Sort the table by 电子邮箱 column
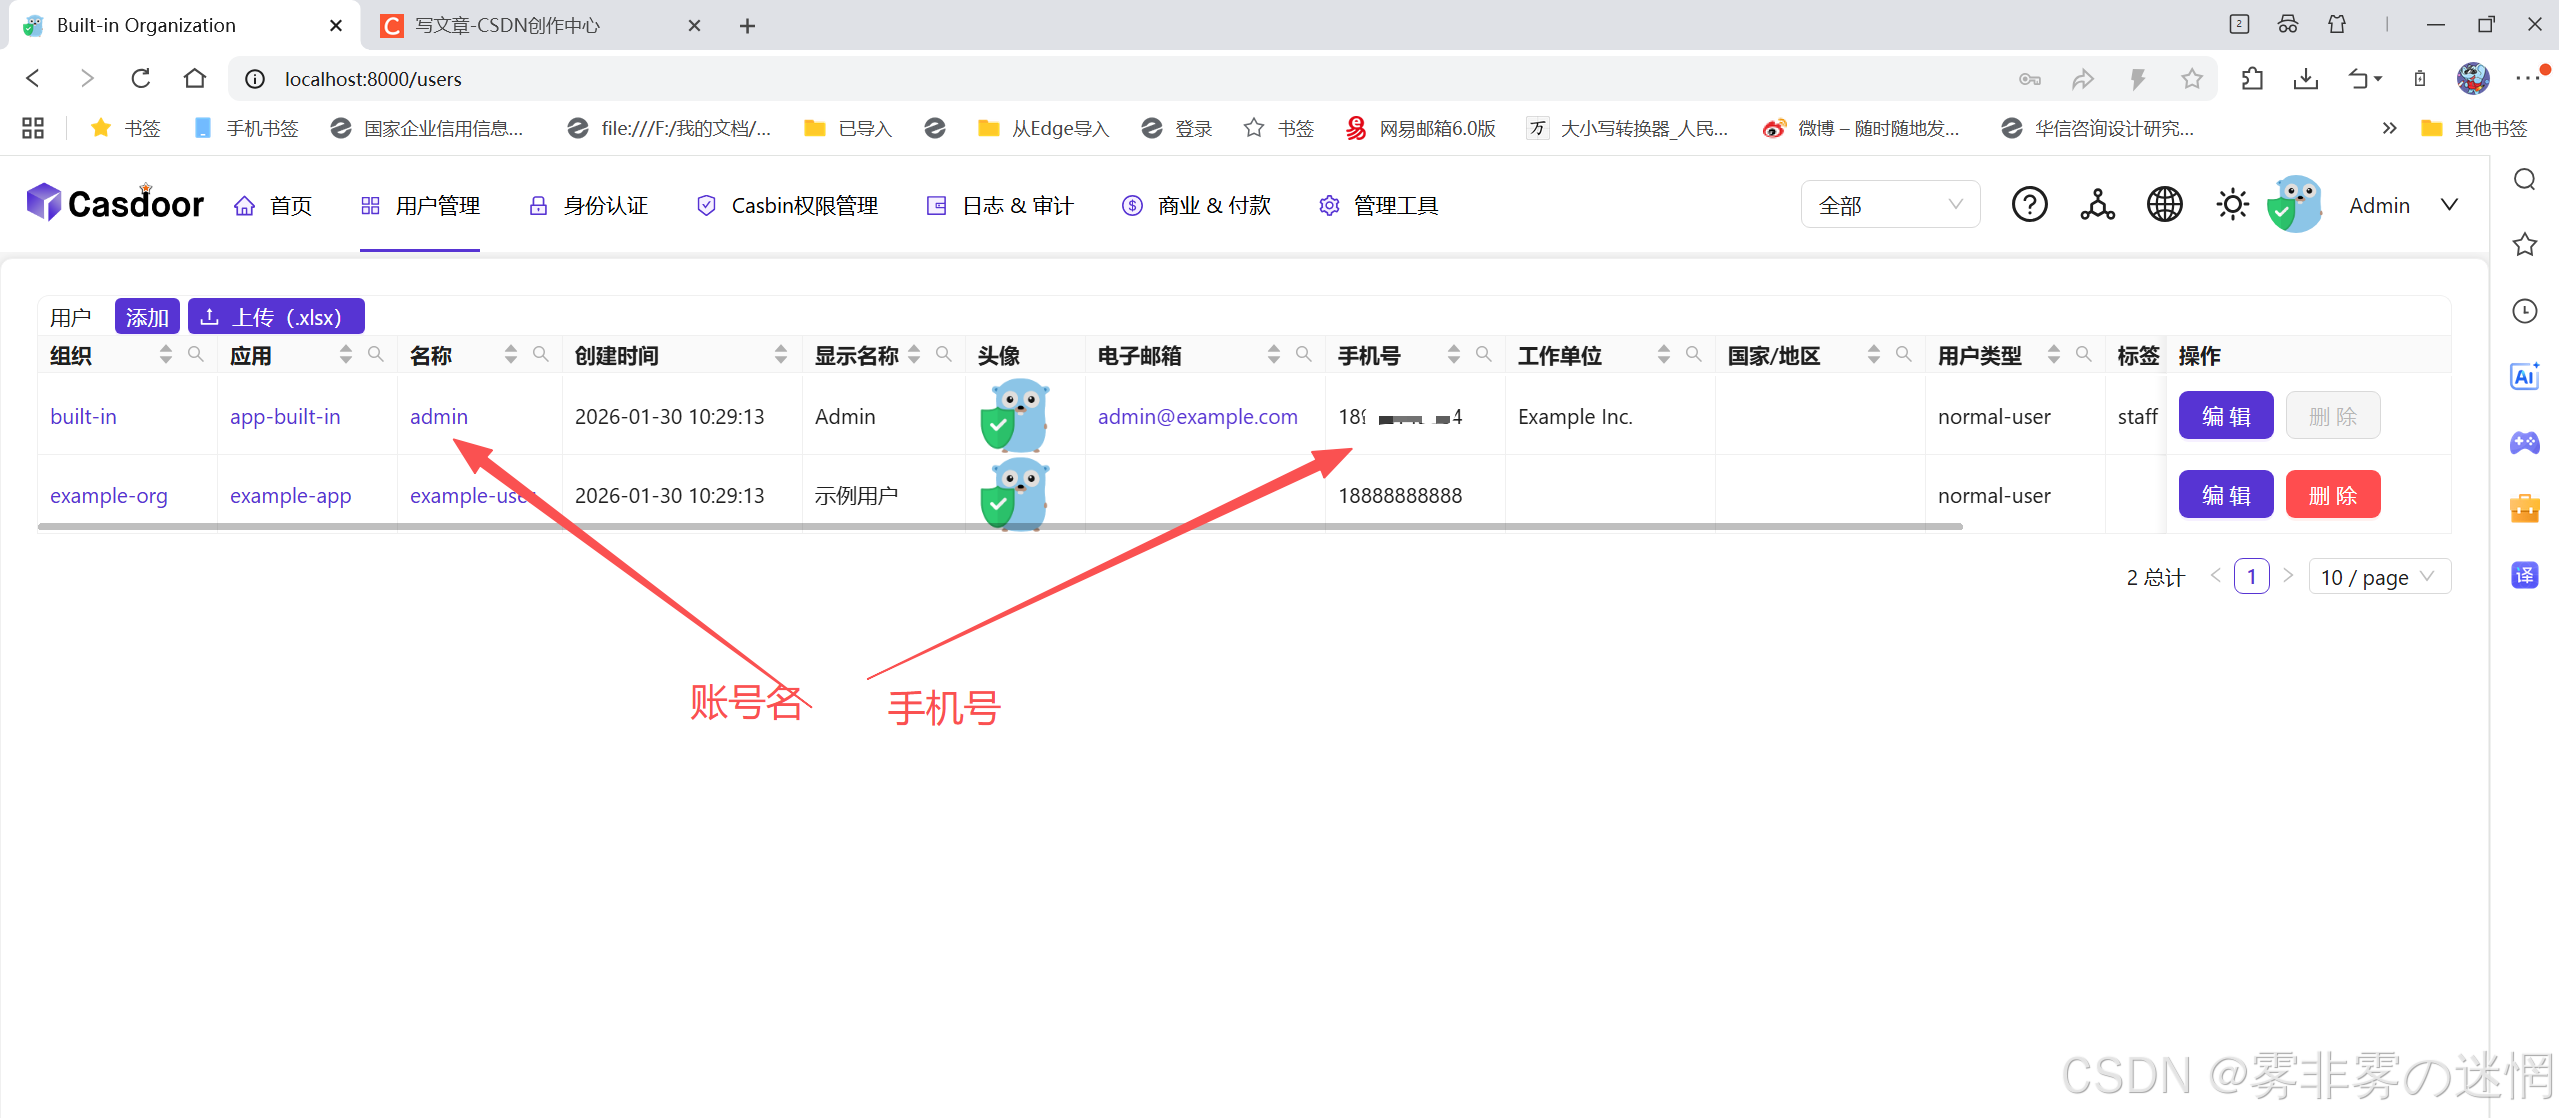Screen dimensions: 2559x1118 pos(1273,354)
